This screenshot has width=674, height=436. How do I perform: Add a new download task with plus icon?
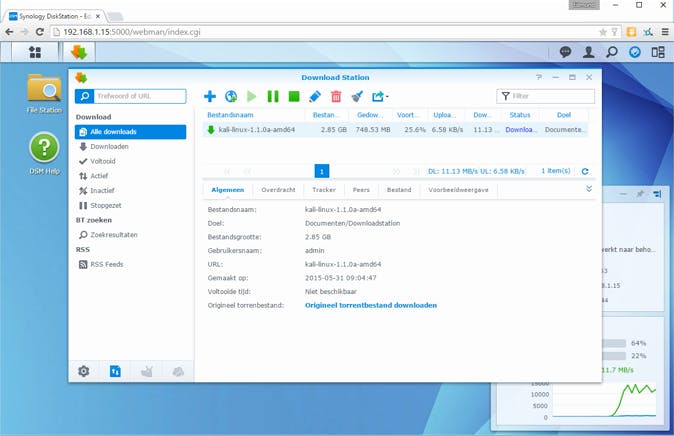210,96
